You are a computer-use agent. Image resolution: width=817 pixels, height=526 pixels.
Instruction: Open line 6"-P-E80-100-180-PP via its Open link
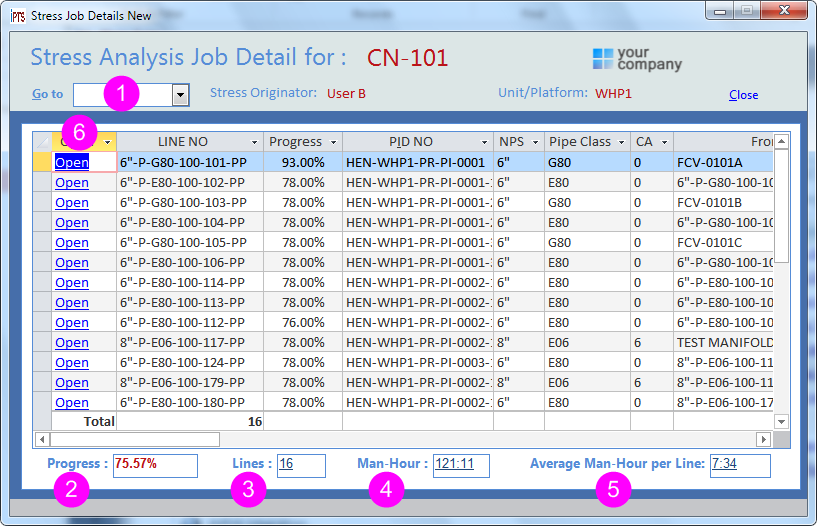pos(72,403)
